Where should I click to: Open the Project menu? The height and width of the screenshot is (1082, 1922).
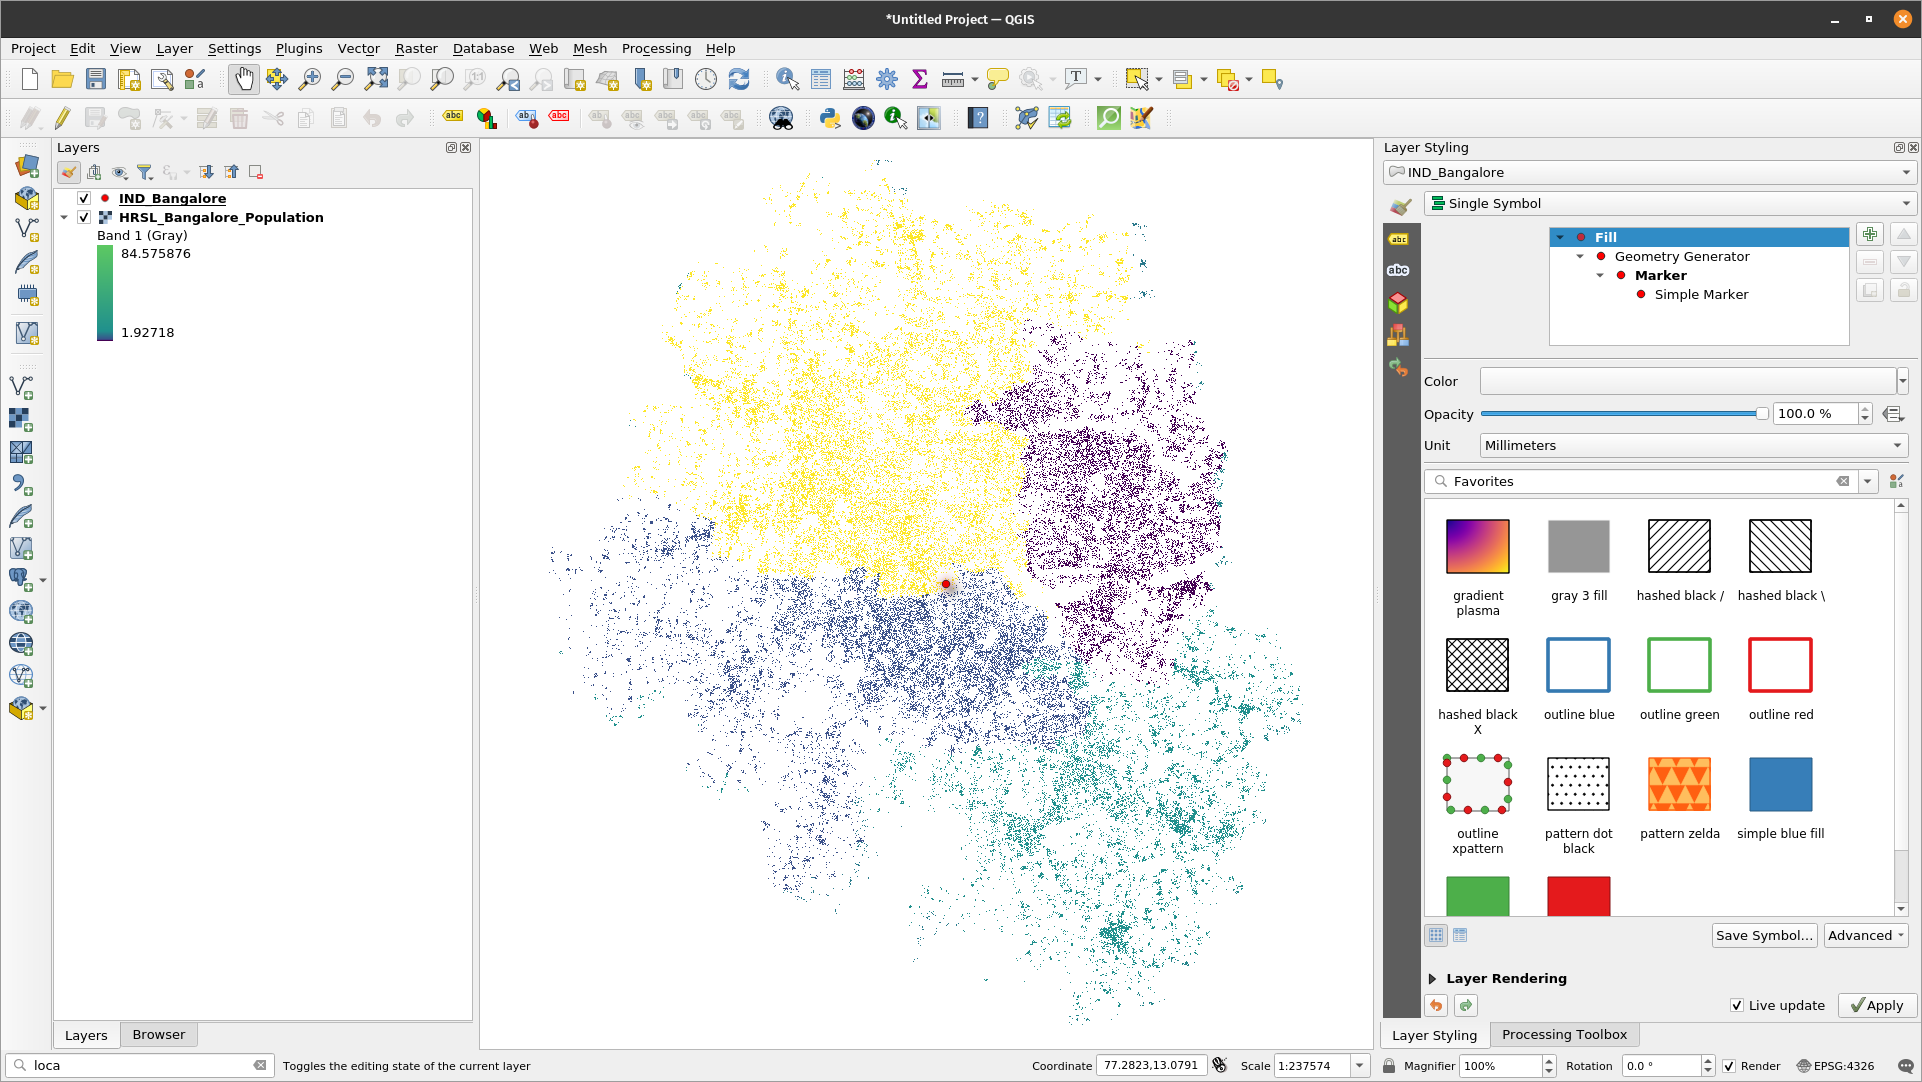33,48
